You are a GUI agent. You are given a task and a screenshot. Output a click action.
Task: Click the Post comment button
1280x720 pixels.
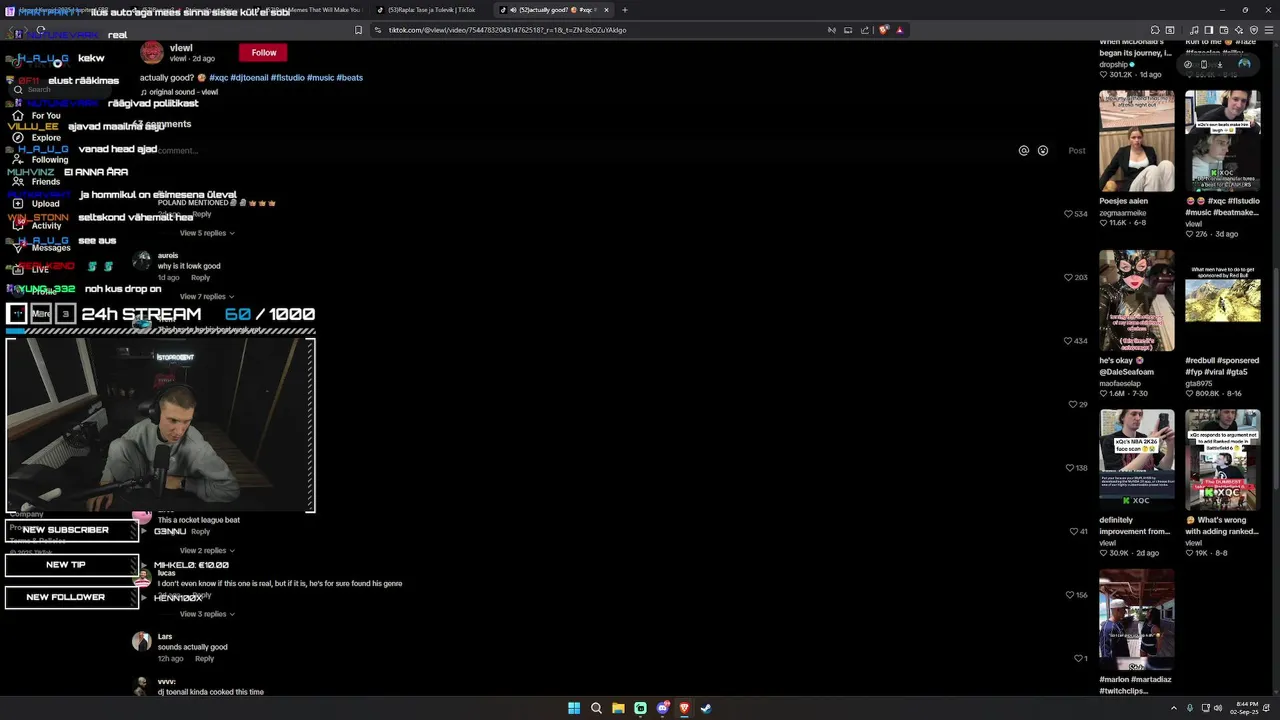(x=1076, y=151)
